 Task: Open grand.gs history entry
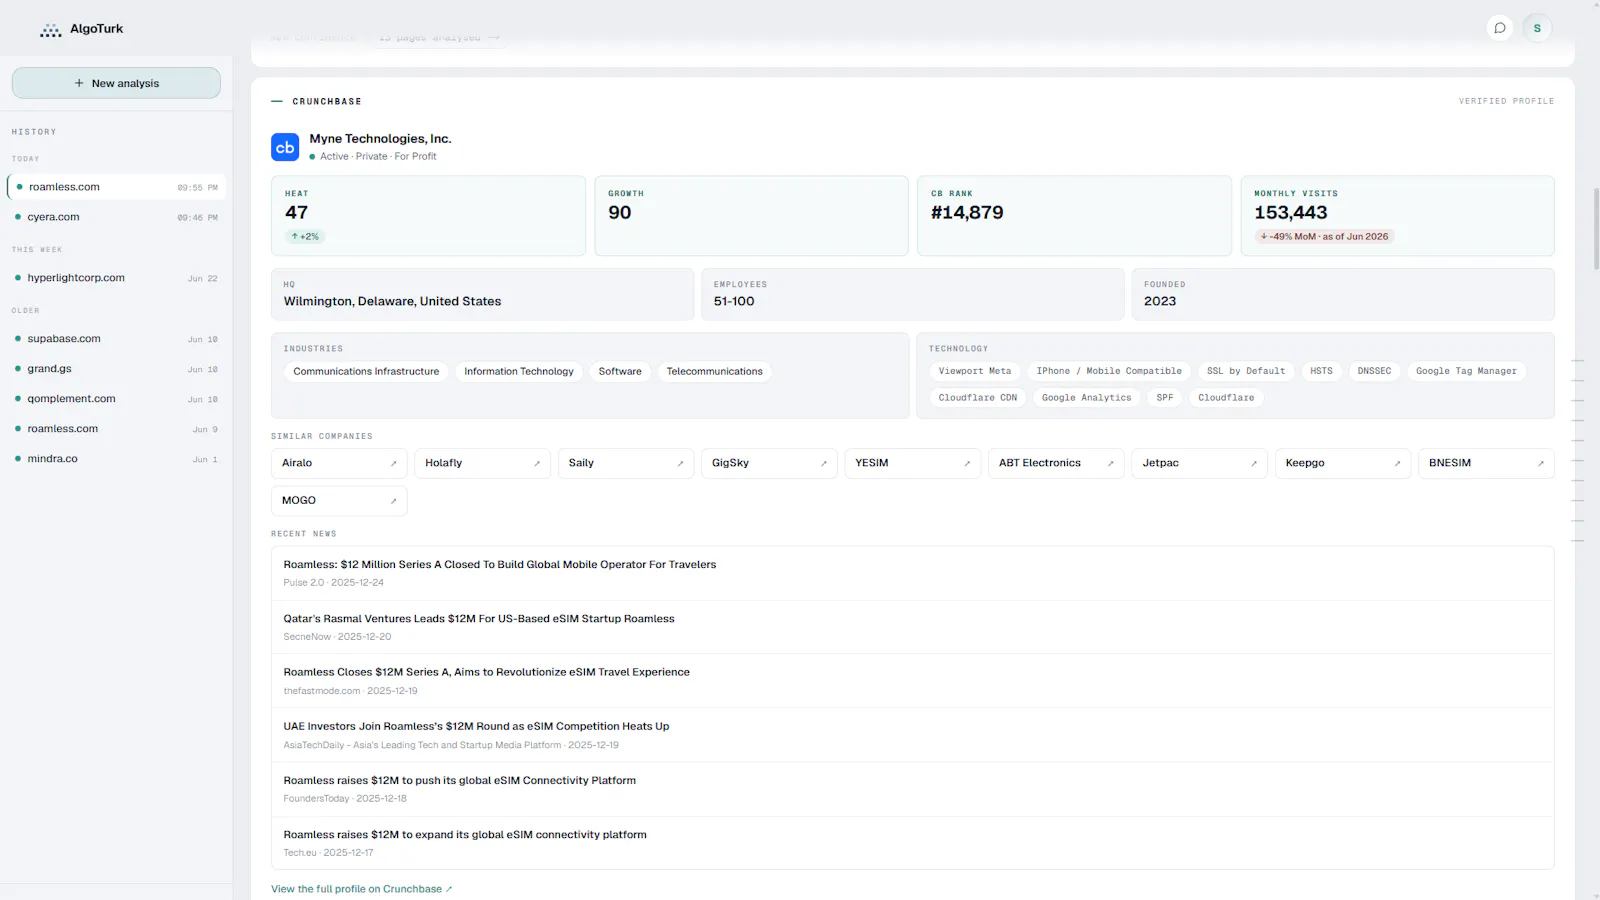click(116, 369)
